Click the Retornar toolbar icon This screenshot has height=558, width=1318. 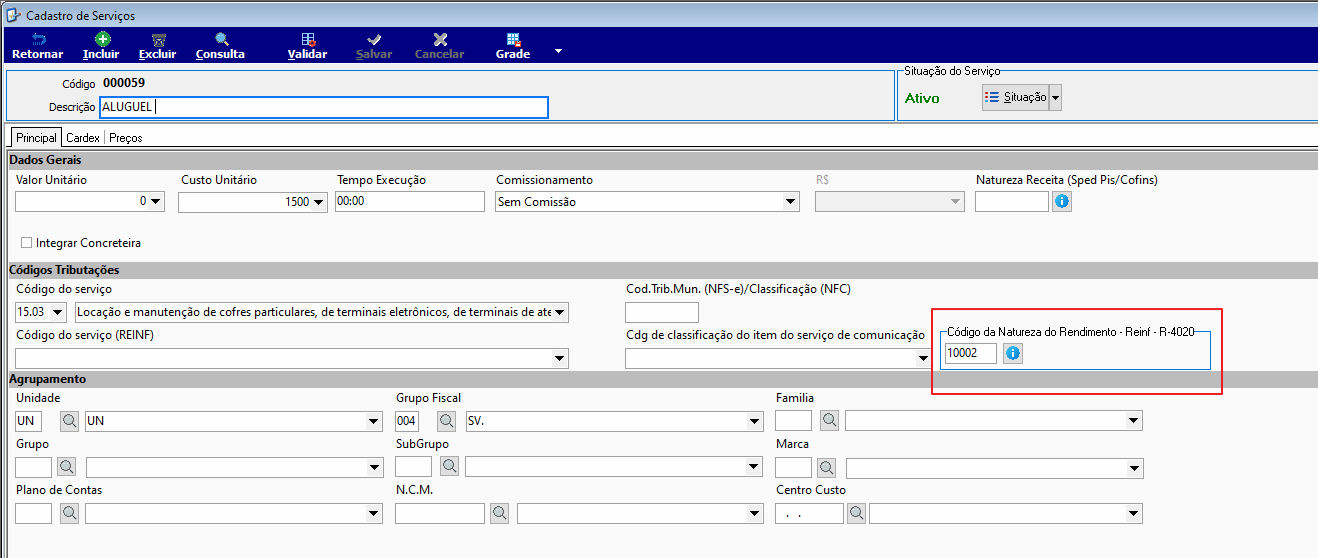38,40
